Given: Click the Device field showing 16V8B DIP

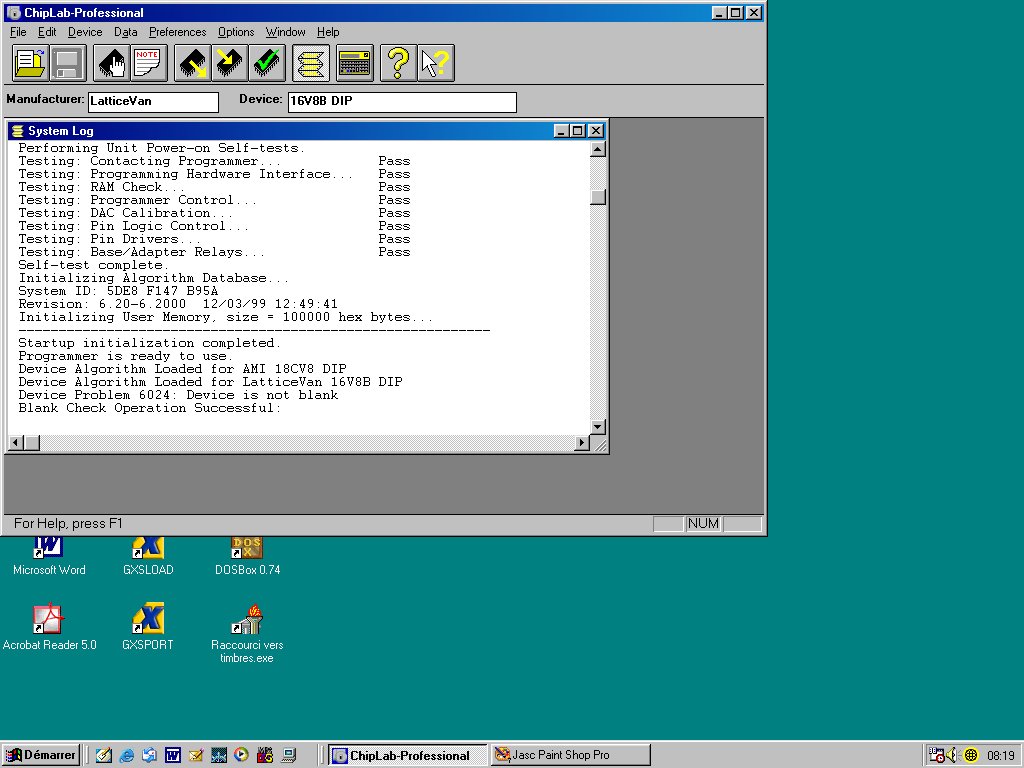Looking at the screenshot, I should 402,102.
